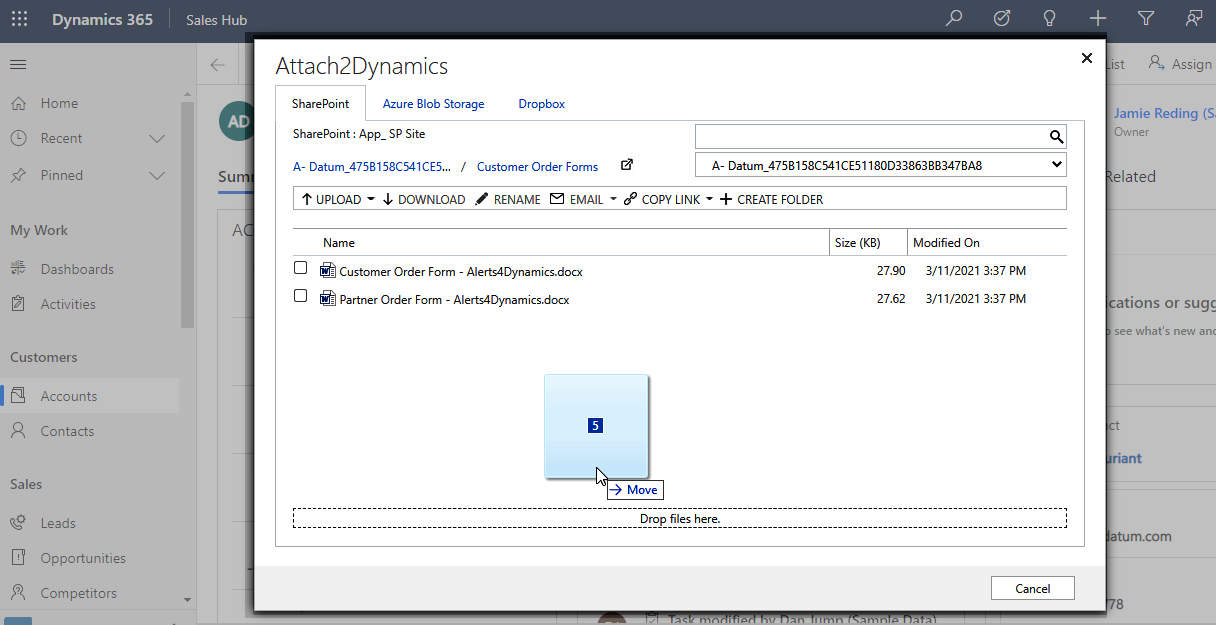This screenshot has height=625, width=1216.
Task: Open the A- Datum record dropdown
Action: [880, 165]
